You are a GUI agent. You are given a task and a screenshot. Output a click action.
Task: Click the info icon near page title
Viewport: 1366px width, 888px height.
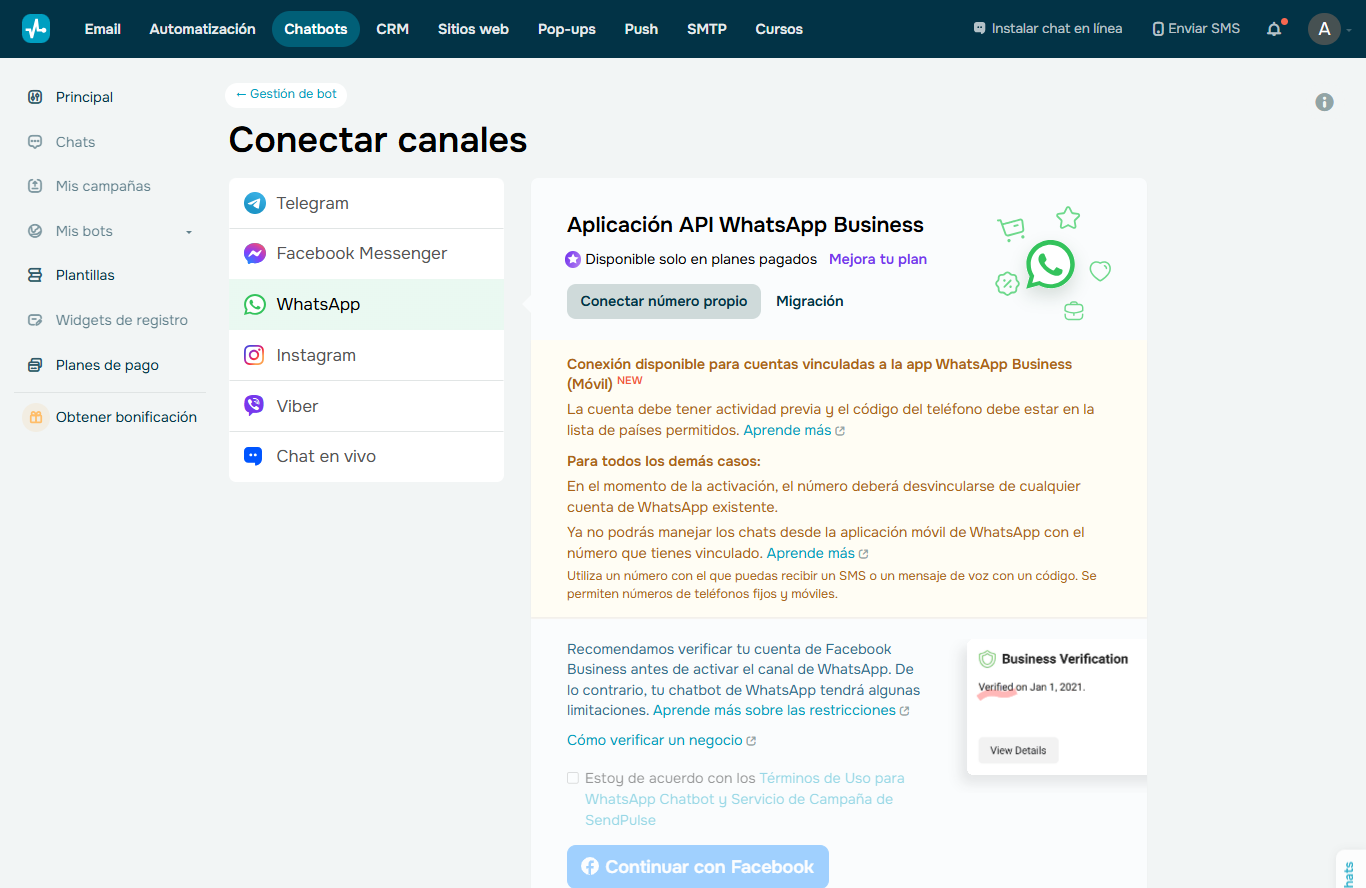coord(1324,102)
